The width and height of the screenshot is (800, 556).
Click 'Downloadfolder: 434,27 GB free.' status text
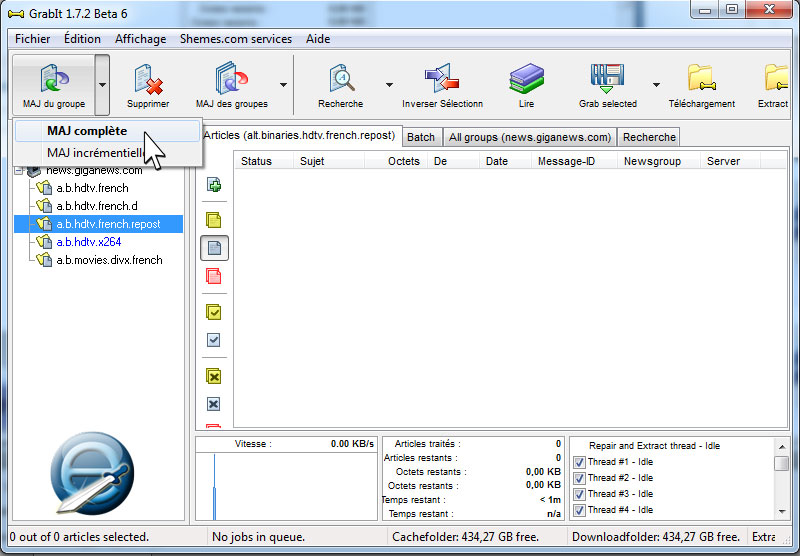(x=656, y=537)
